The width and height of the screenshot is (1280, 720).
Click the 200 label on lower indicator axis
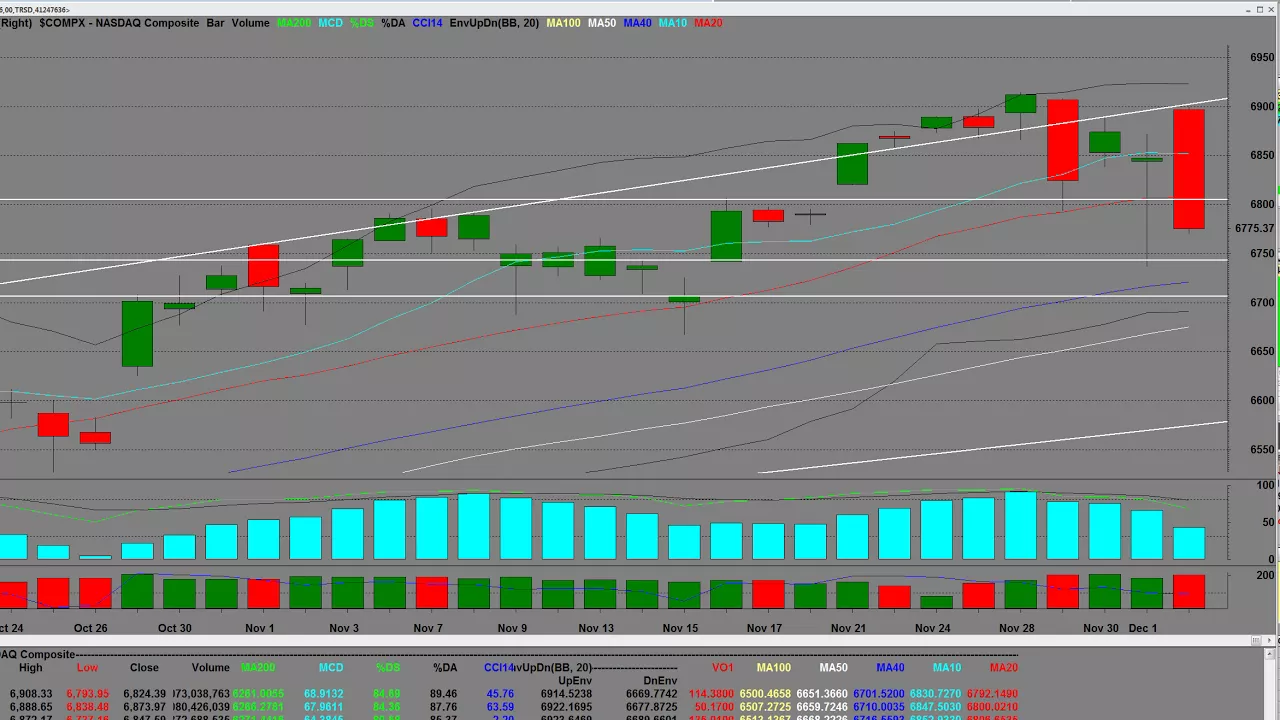[x=1265, y=576]
